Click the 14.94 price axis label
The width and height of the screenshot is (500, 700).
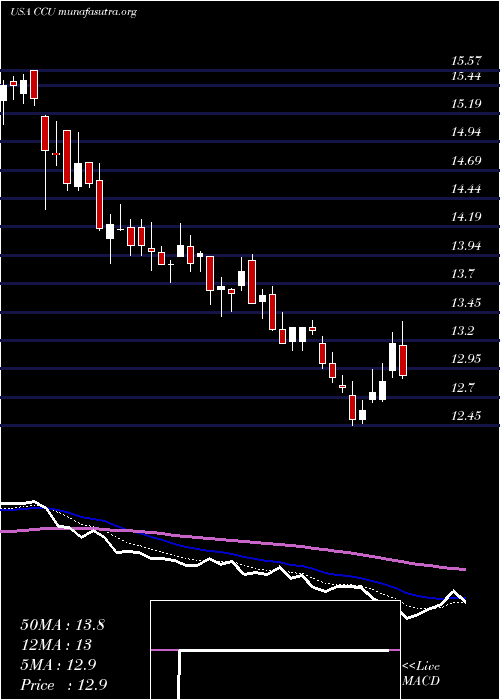point(466,132)
